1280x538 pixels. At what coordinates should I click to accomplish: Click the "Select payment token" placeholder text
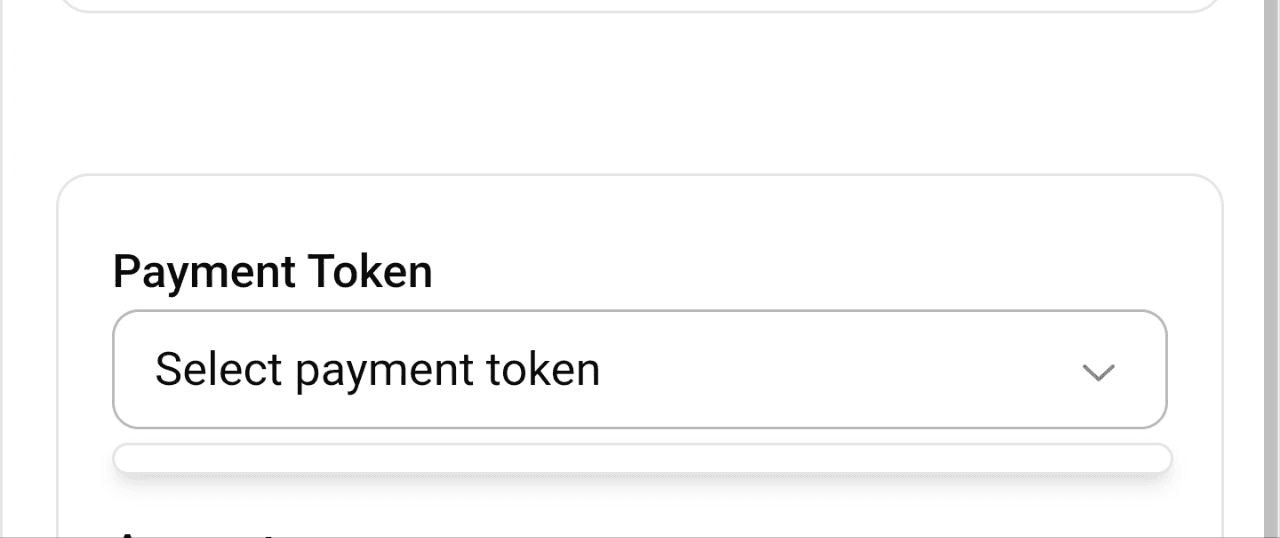(377, 370)
